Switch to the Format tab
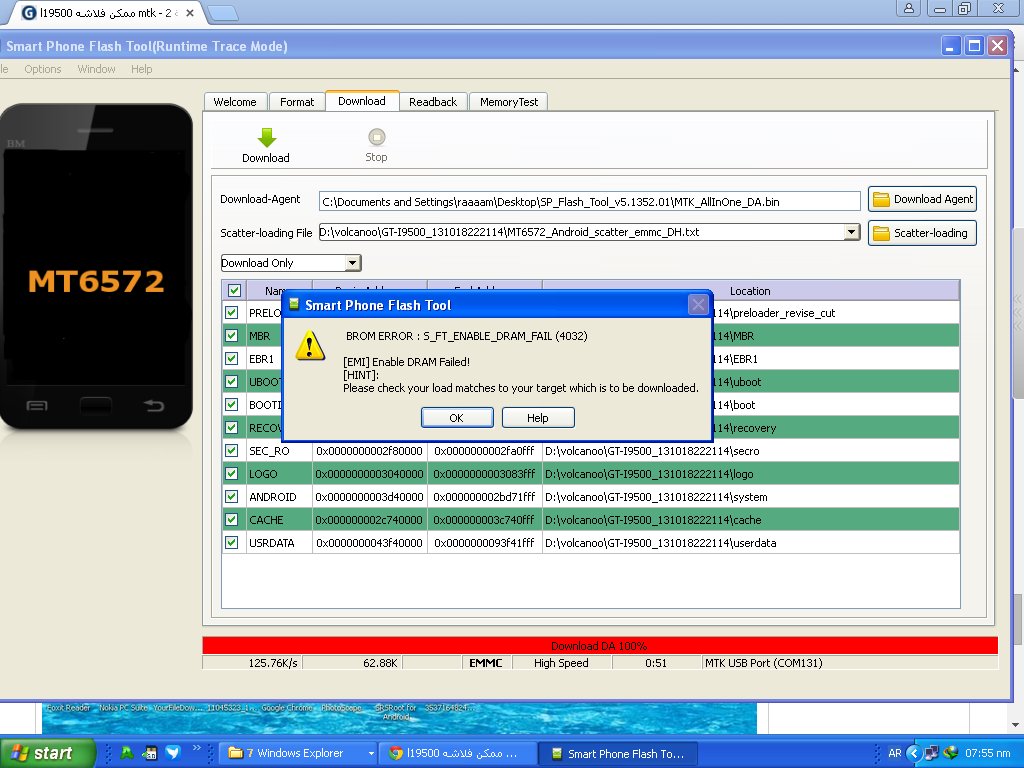This screenshot has height=768, width=1024. click(297, 102)
